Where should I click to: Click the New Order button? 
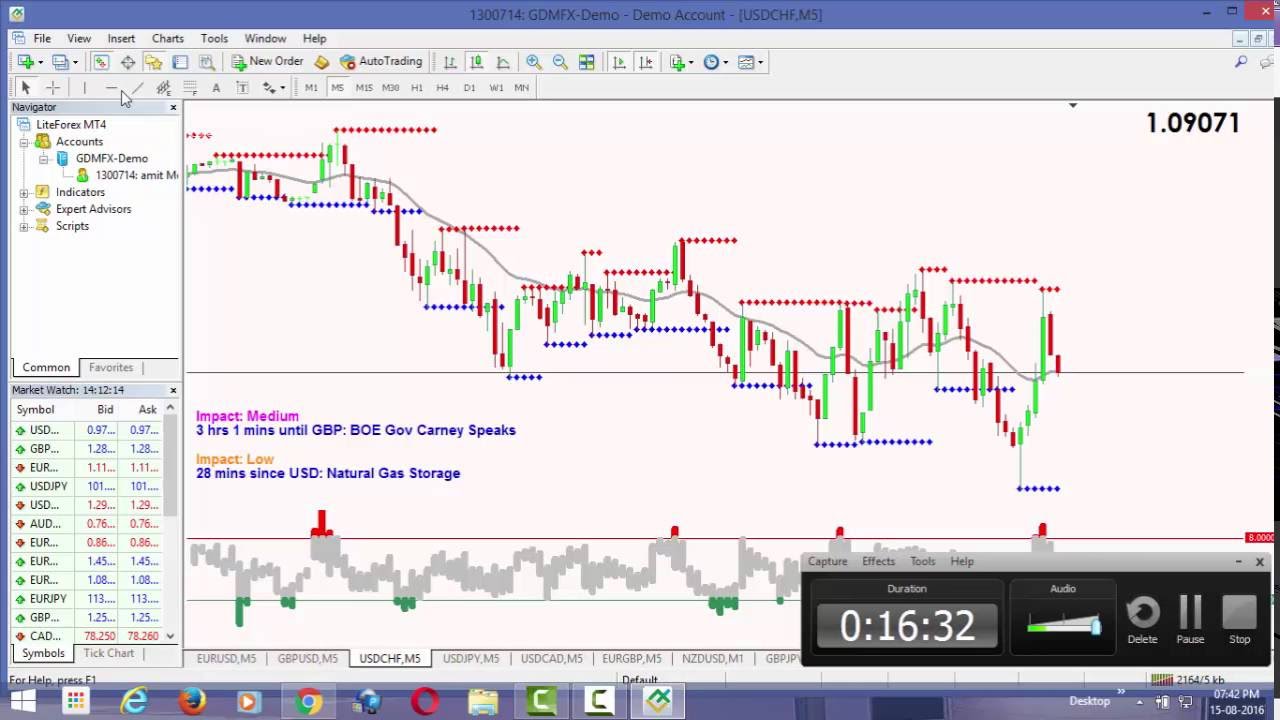click(267, 62)
